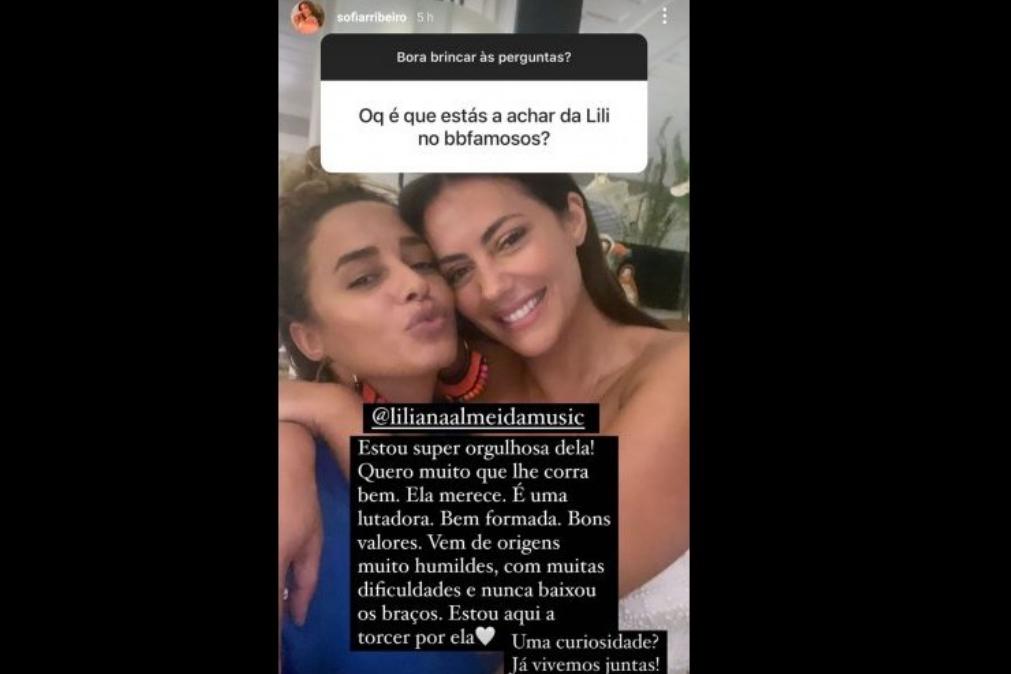
Task: Tap the black area left of the story
Action: coord(139,337)
